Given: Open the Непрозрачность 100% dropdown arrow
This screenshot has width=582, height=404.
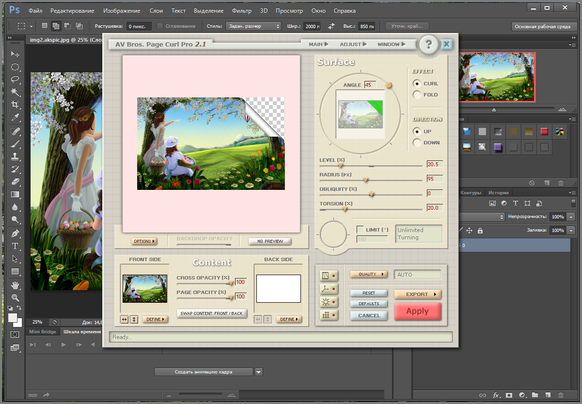Looking at the screenshot, I should tap(571, 217).
